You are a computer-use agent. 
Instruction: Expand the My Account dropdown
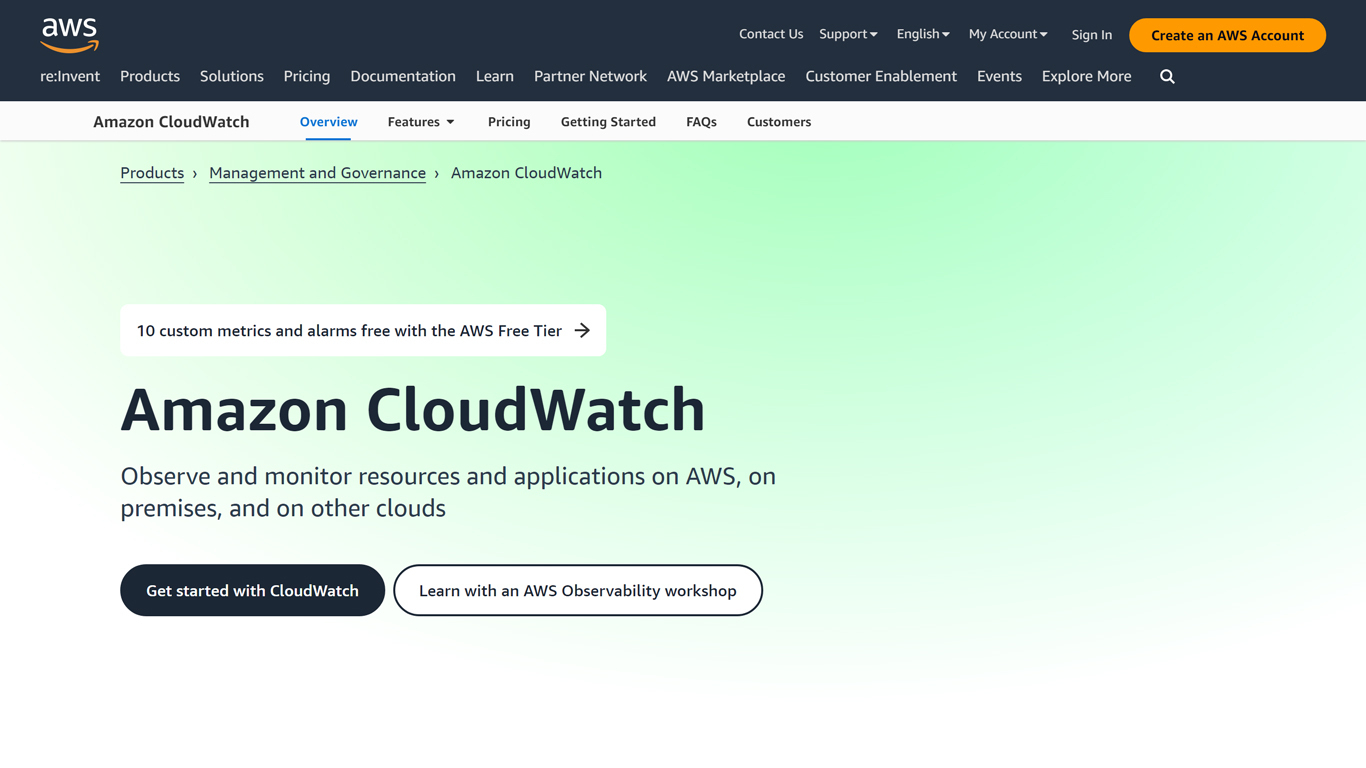(x=1008, y=34)
